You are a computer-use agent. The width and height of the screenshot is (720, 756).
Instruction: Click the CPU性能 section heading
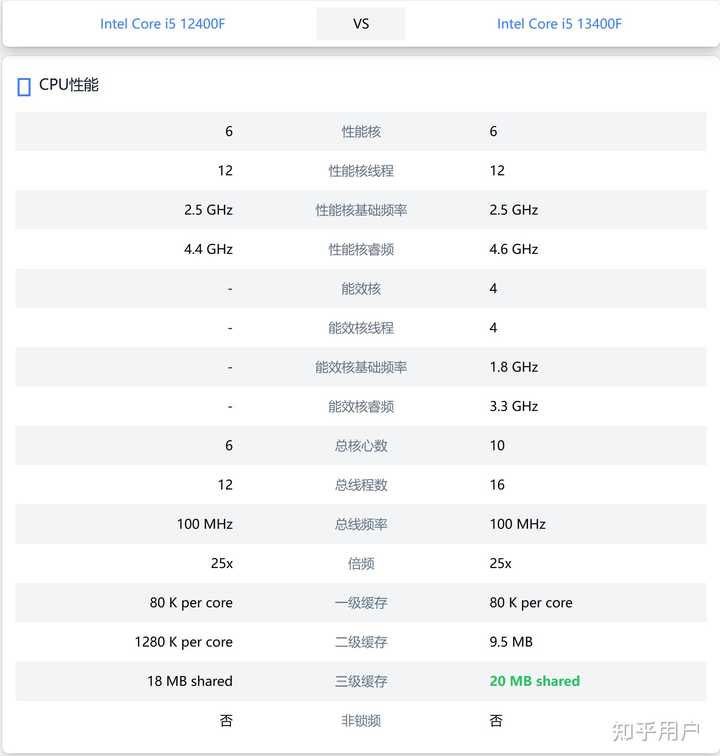pos(69,85)
